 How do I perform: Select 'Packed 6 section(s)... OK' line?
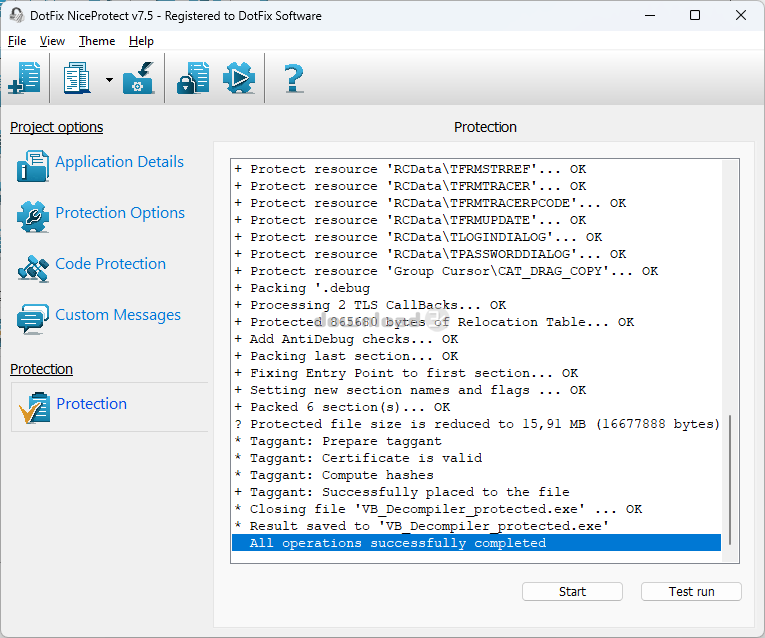[x=476, y=407]
